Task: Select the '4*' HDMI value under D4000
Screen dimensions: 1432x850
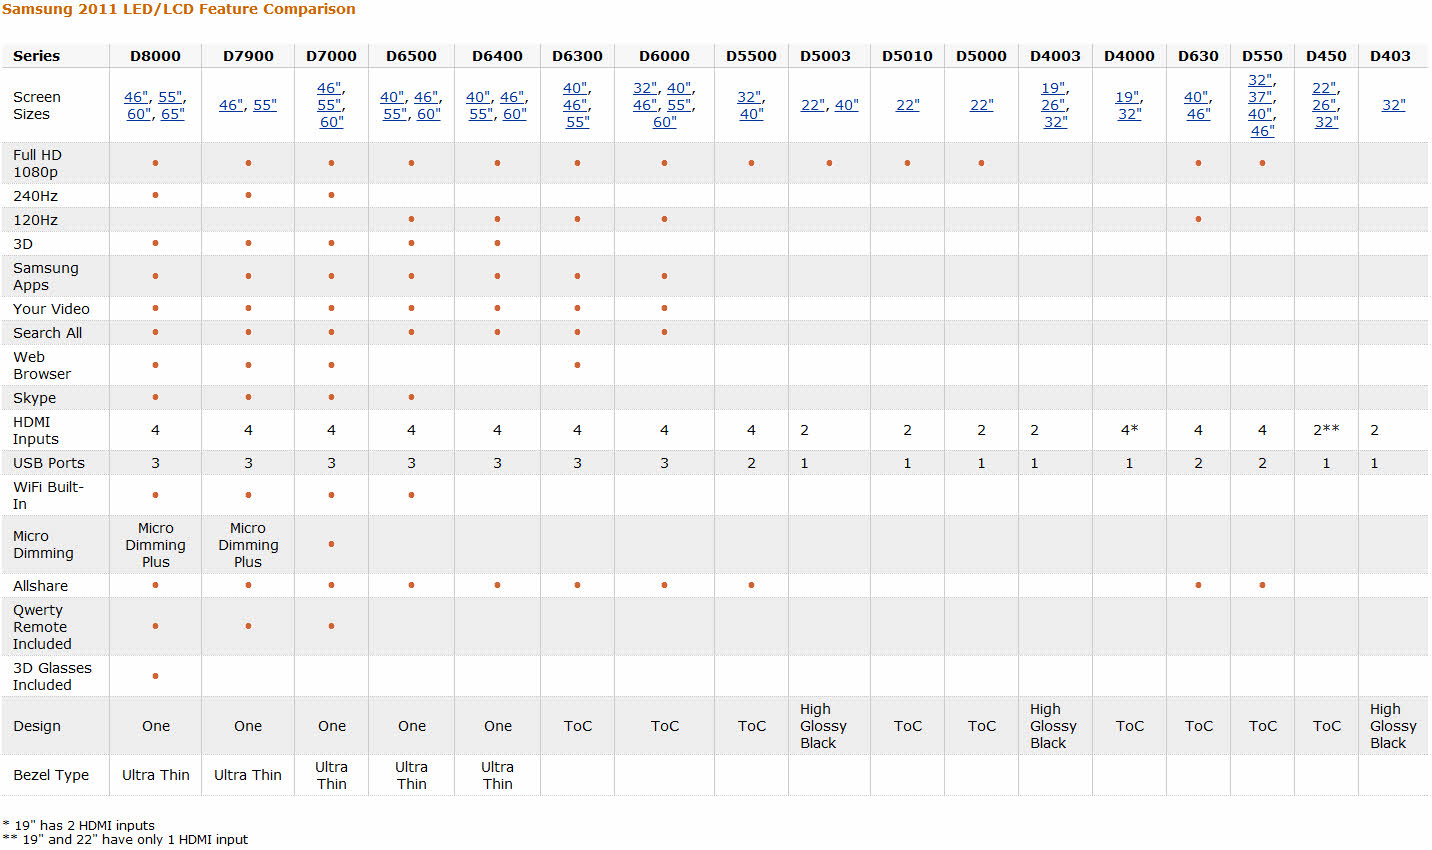Action: [x=1129, y=430]
